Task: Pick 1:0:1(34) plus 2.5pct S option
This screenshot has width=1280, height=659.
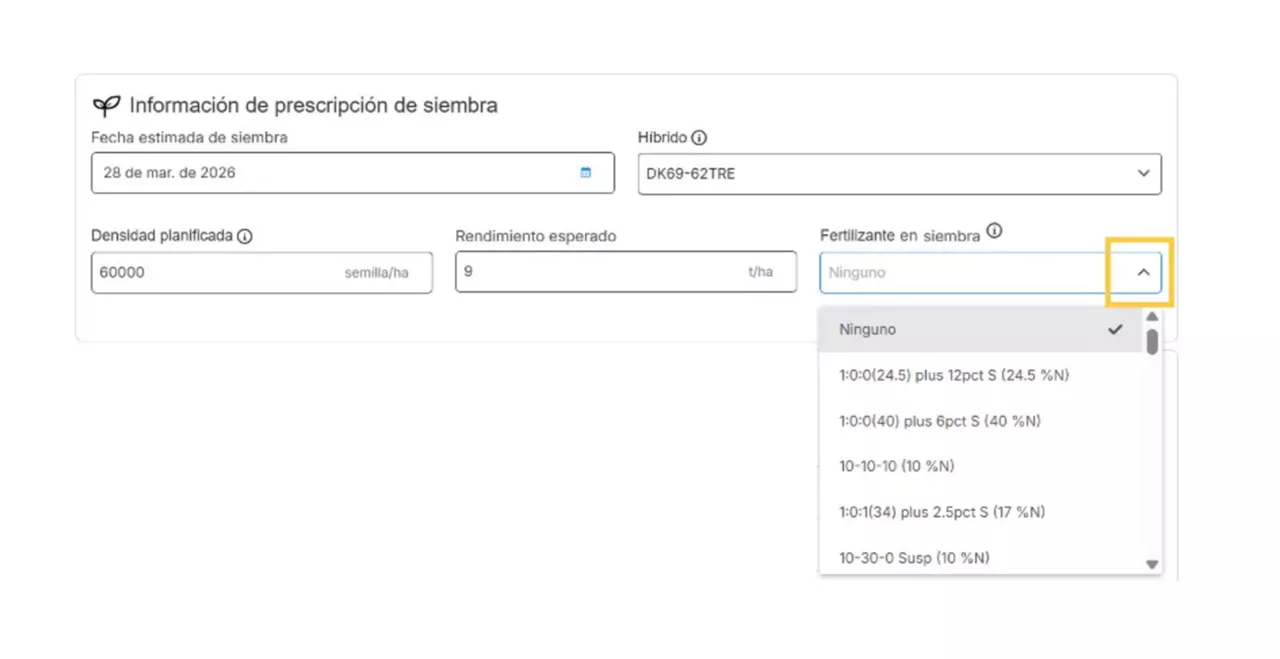Action: click(x=941, y=512)
